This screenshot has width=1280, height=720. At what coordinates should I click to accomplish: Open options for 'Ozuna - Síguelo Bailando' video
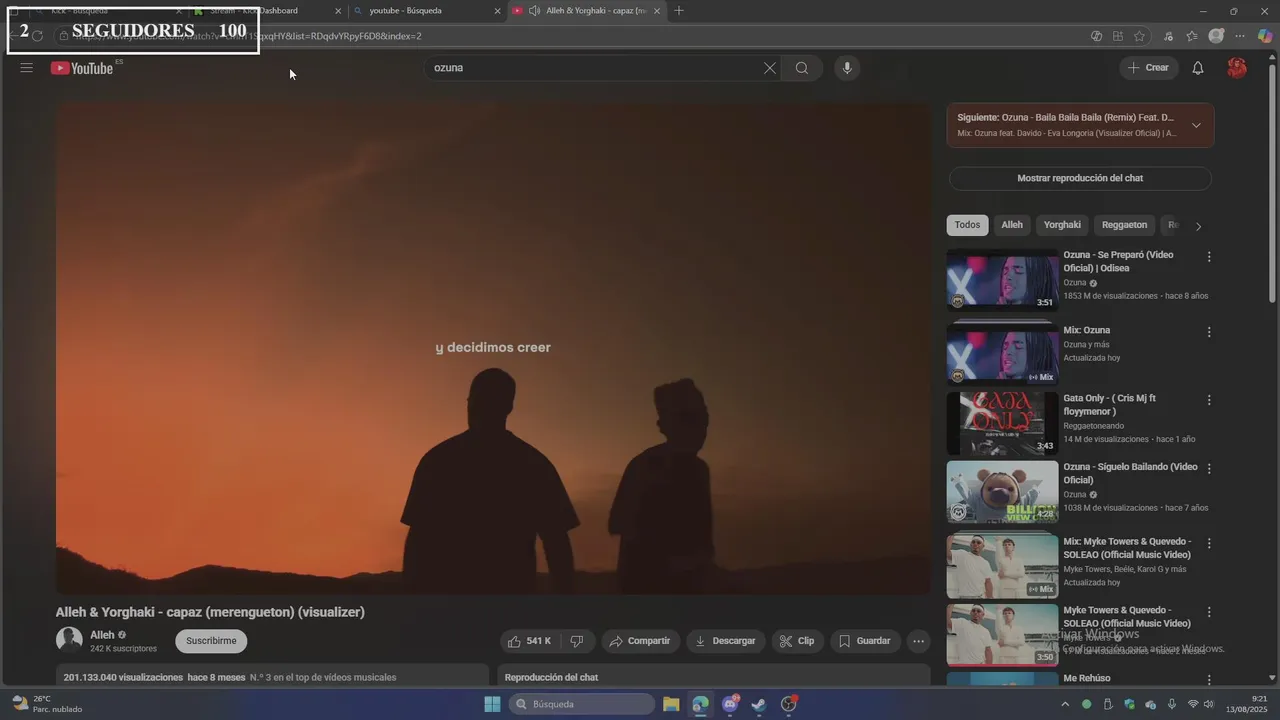tap(1209, 469)
